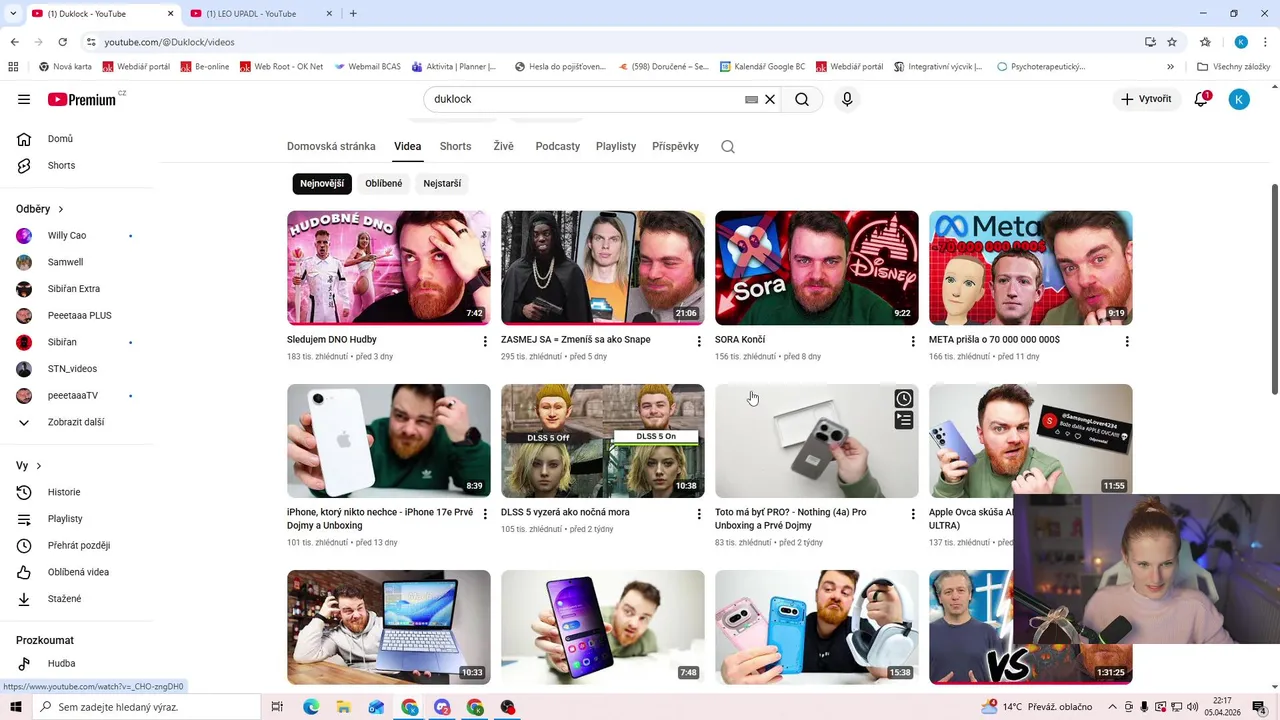Open a new browser tab
The height and width of the screenshot is (720, 1280).
[353, 14]
